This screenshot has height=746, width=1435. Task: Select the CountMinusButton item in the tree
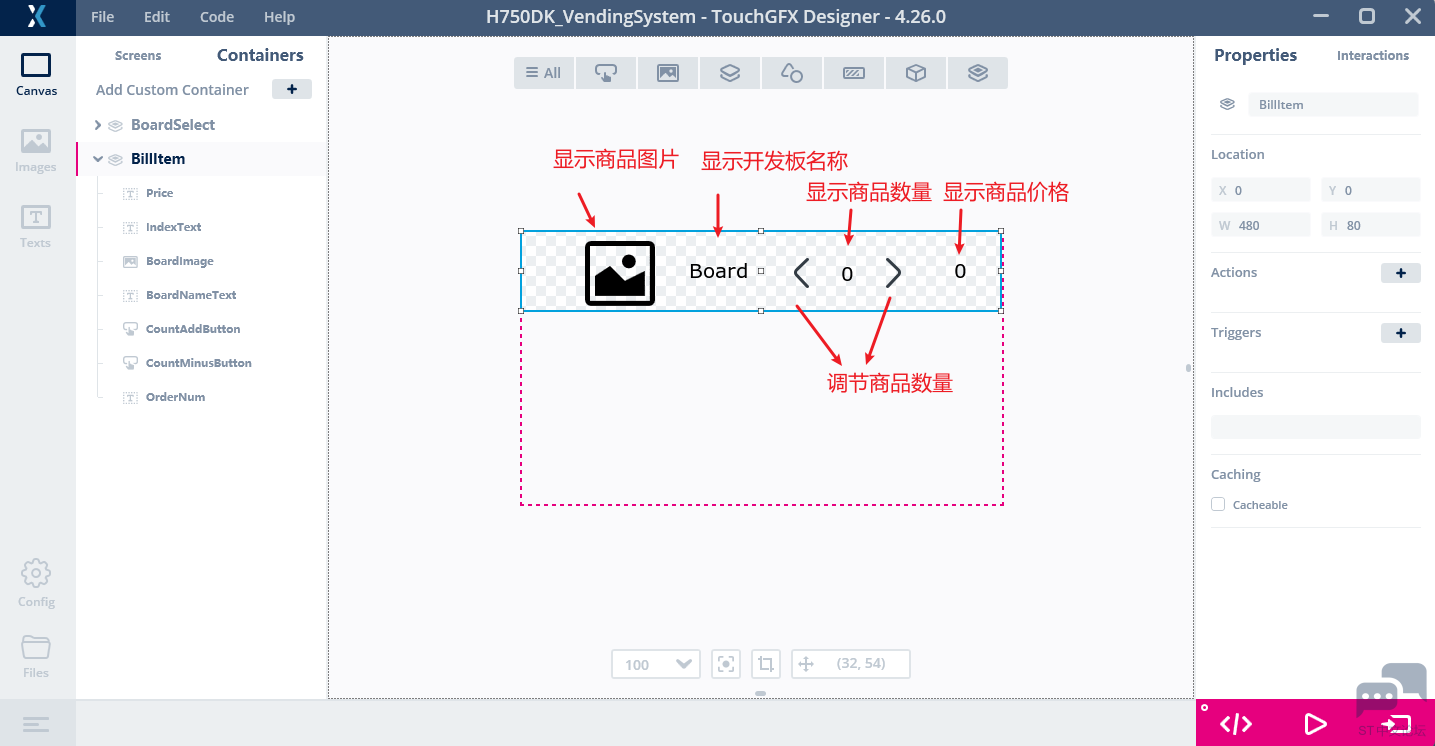[x=198, y=363]
